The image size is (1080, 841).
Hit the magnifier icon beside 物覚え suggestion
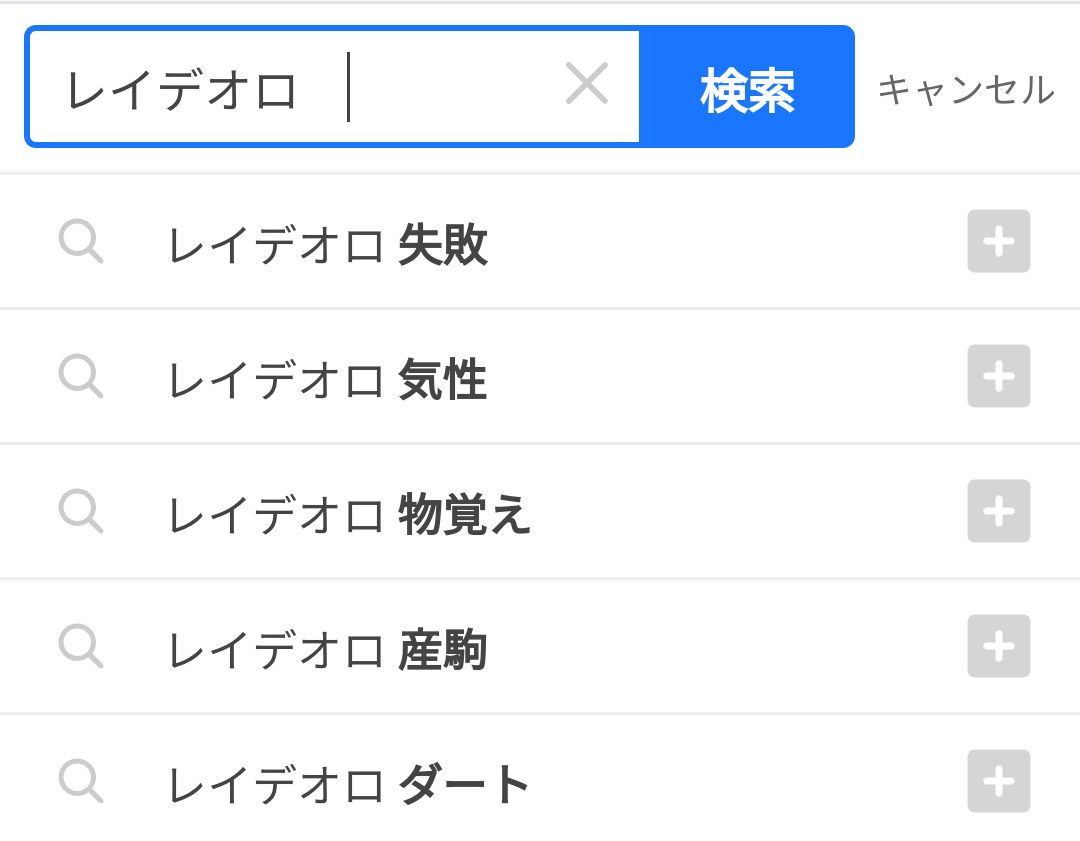coord(80,511)
